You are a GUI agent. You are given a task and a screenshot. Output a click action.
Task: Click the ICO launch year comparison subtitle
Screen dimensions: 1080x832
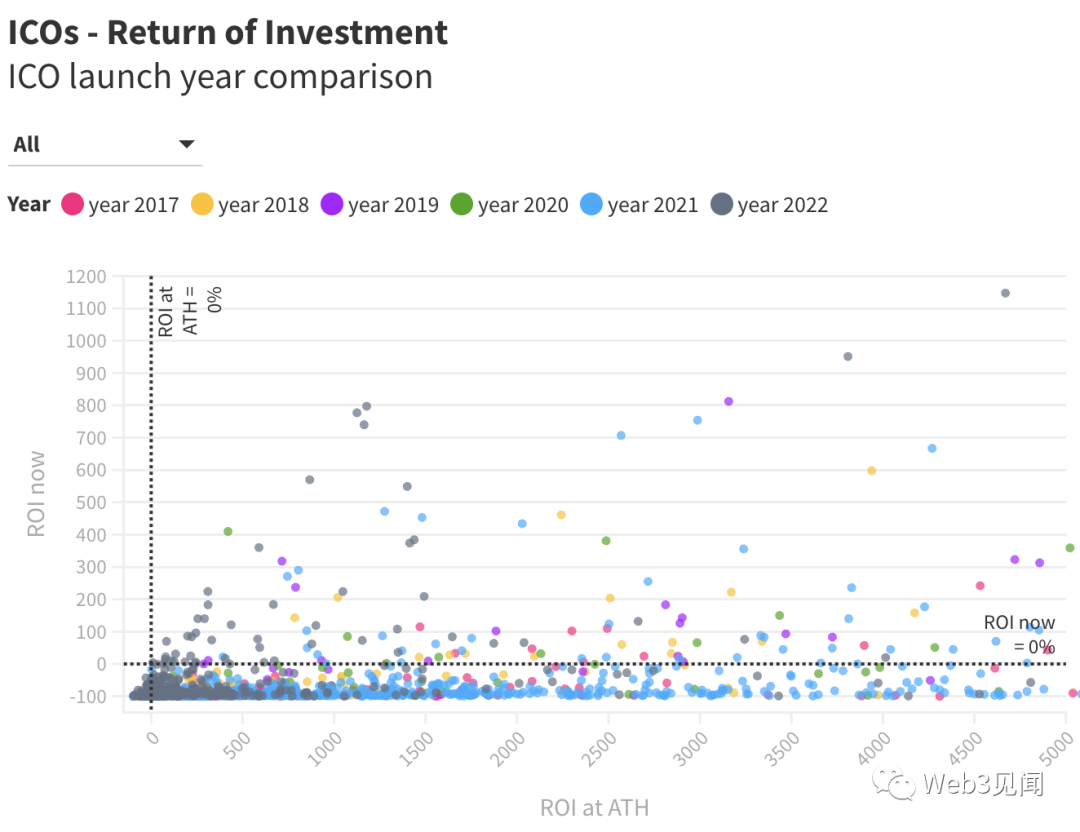click(x=222, y=76)
